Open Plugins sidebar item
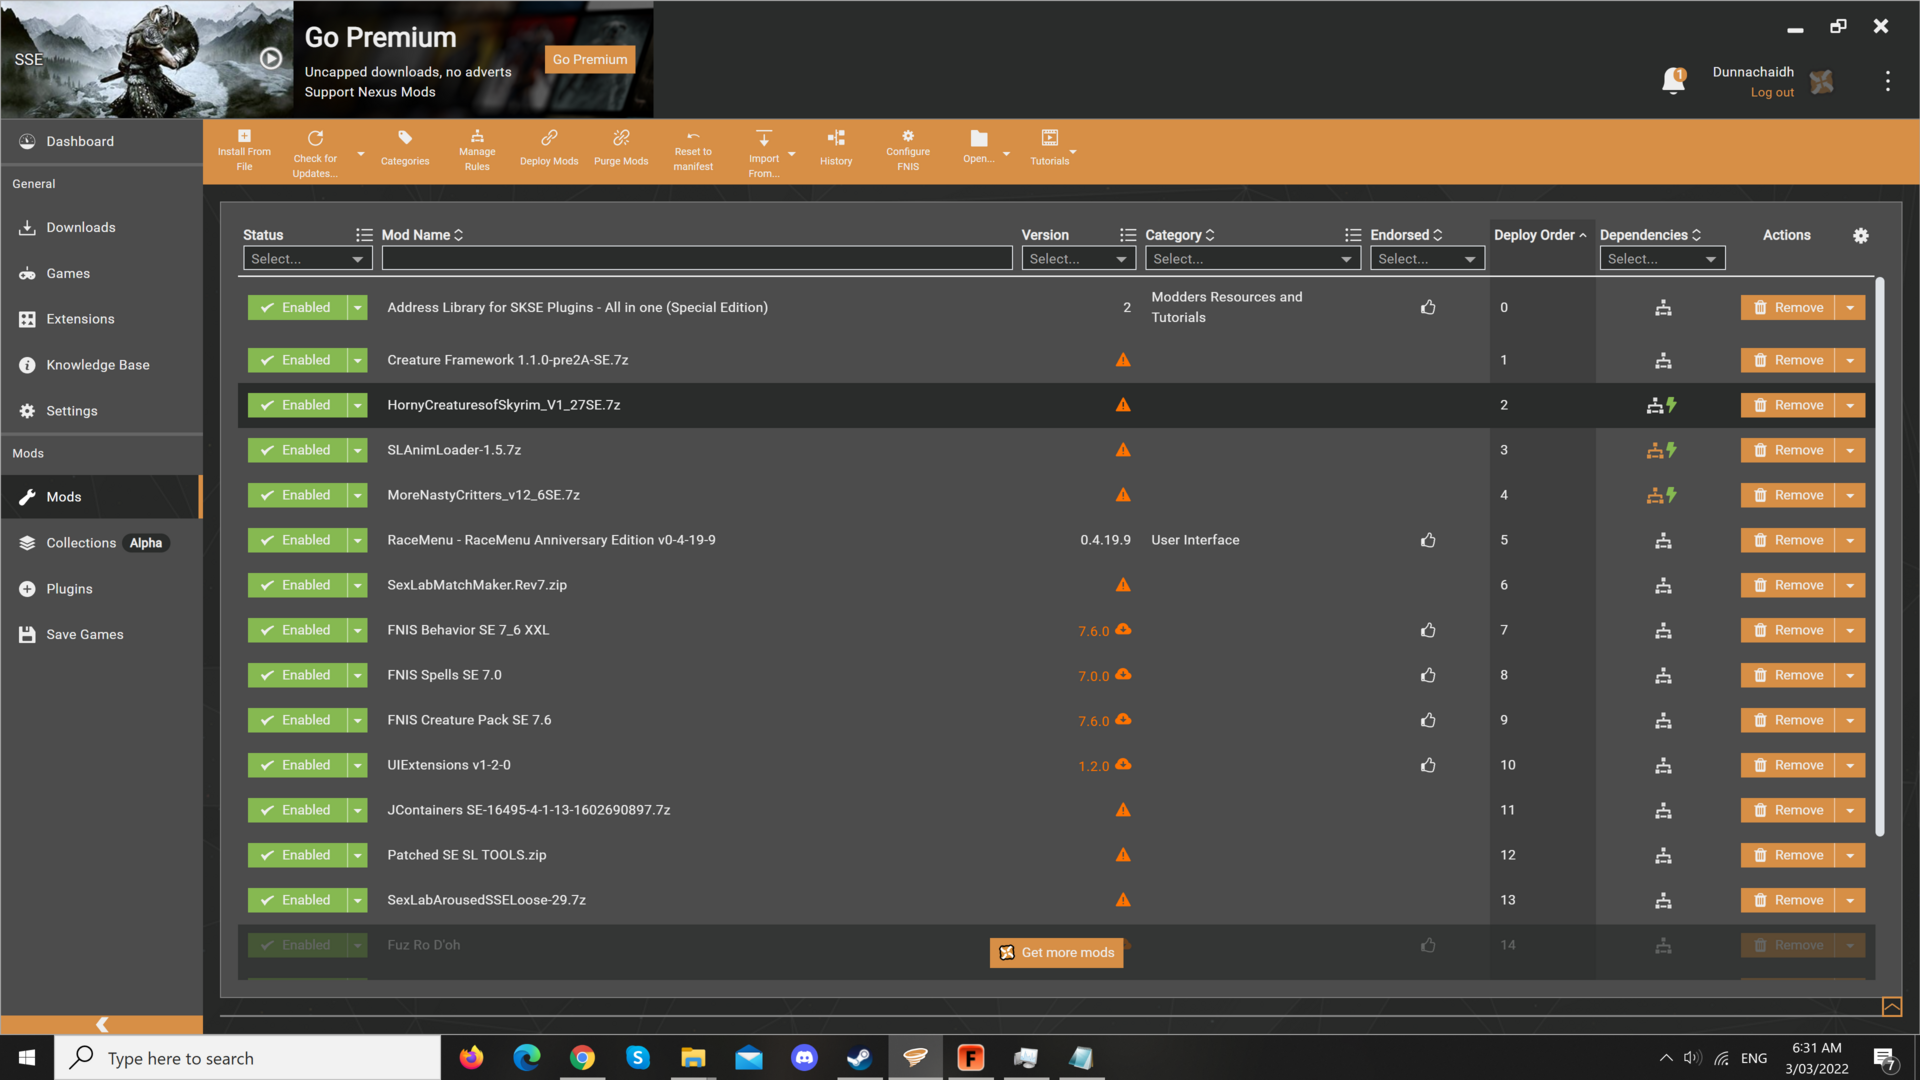The height and width of the screenshot is (1080, 1920). point(101,589)
